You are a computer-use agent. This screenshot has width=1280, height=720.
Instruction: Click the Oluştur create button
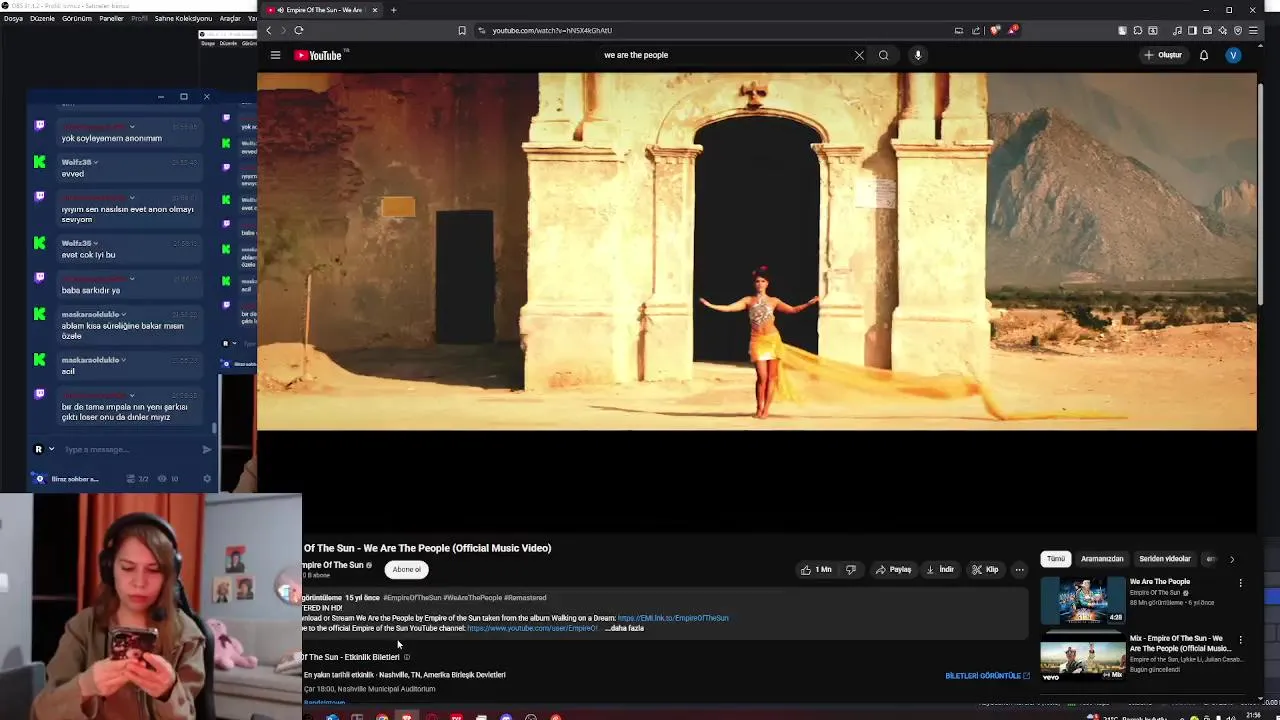pyautogui.click(x=1163, y=55)
